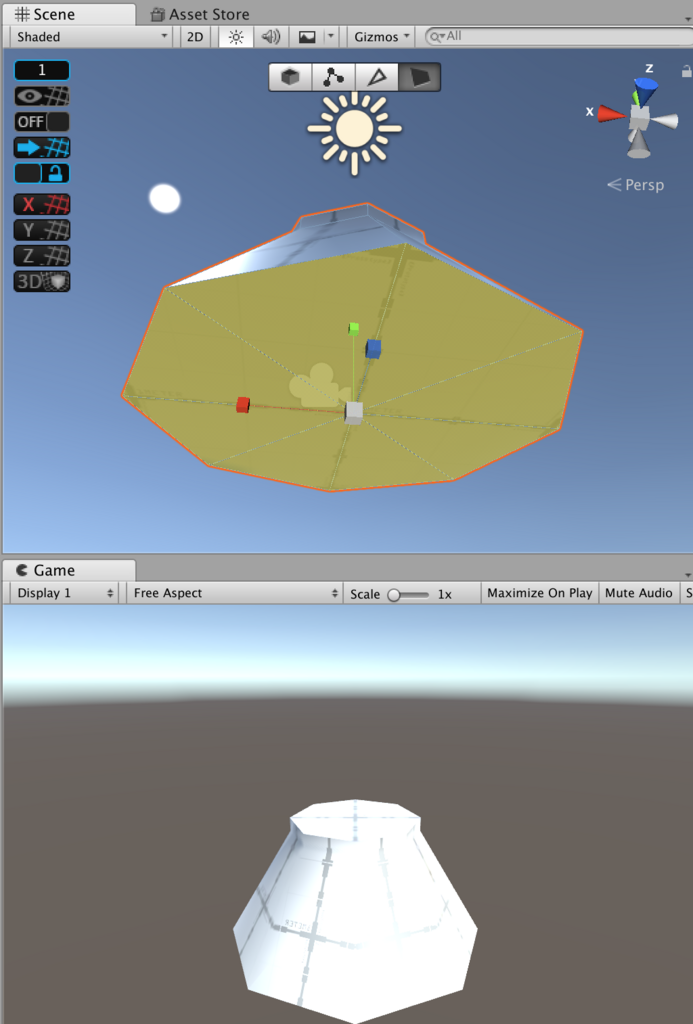Click the white mesh in Game view

tap(355, 910)
